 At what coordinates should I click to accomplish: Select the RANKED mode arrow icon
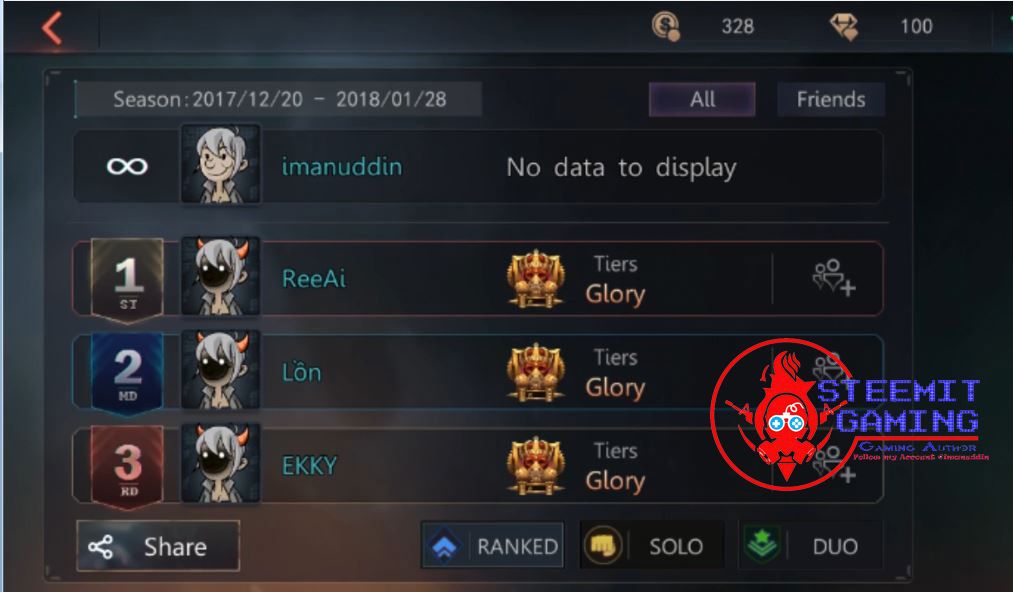[x=443, y=547]
